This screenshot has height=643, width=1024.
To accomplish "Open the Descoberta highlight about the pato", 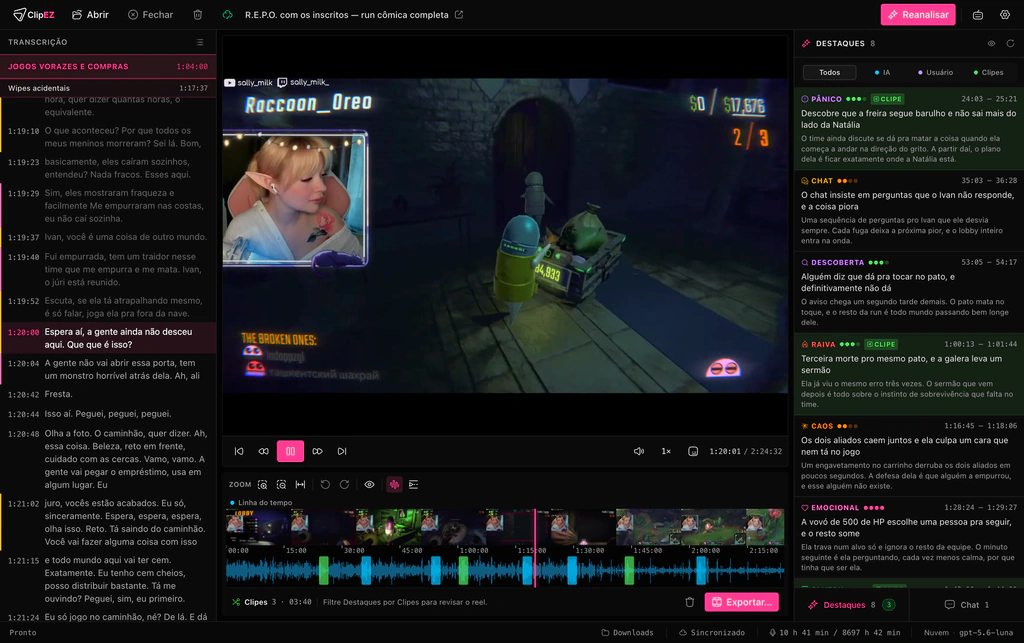I will point(909,293).
